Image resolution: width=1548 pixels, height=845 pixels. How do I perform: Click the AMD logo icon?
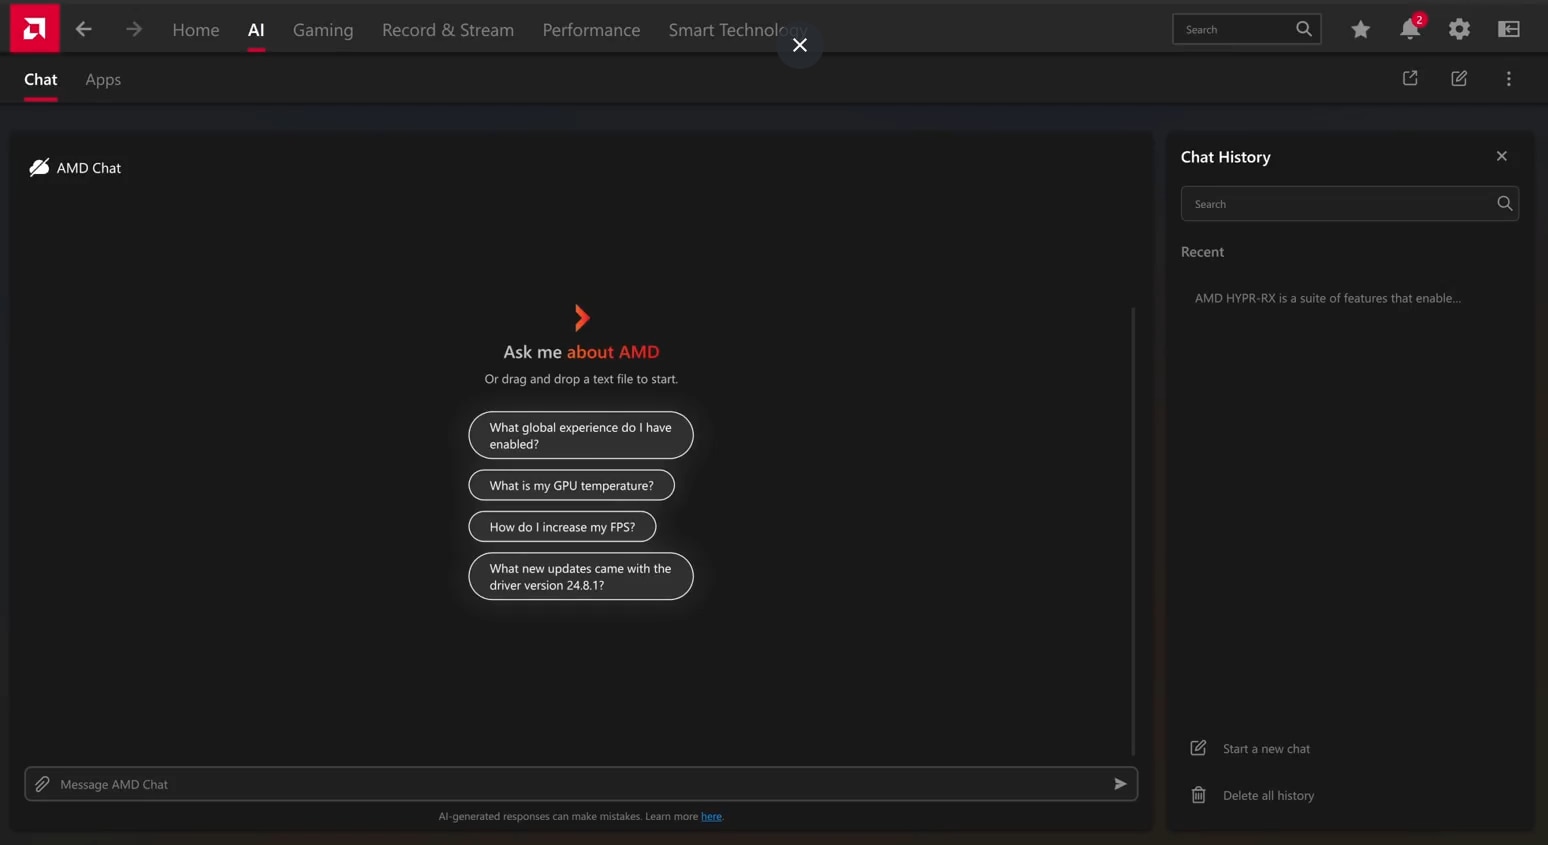pyautogui.click(x=34, y=28)
